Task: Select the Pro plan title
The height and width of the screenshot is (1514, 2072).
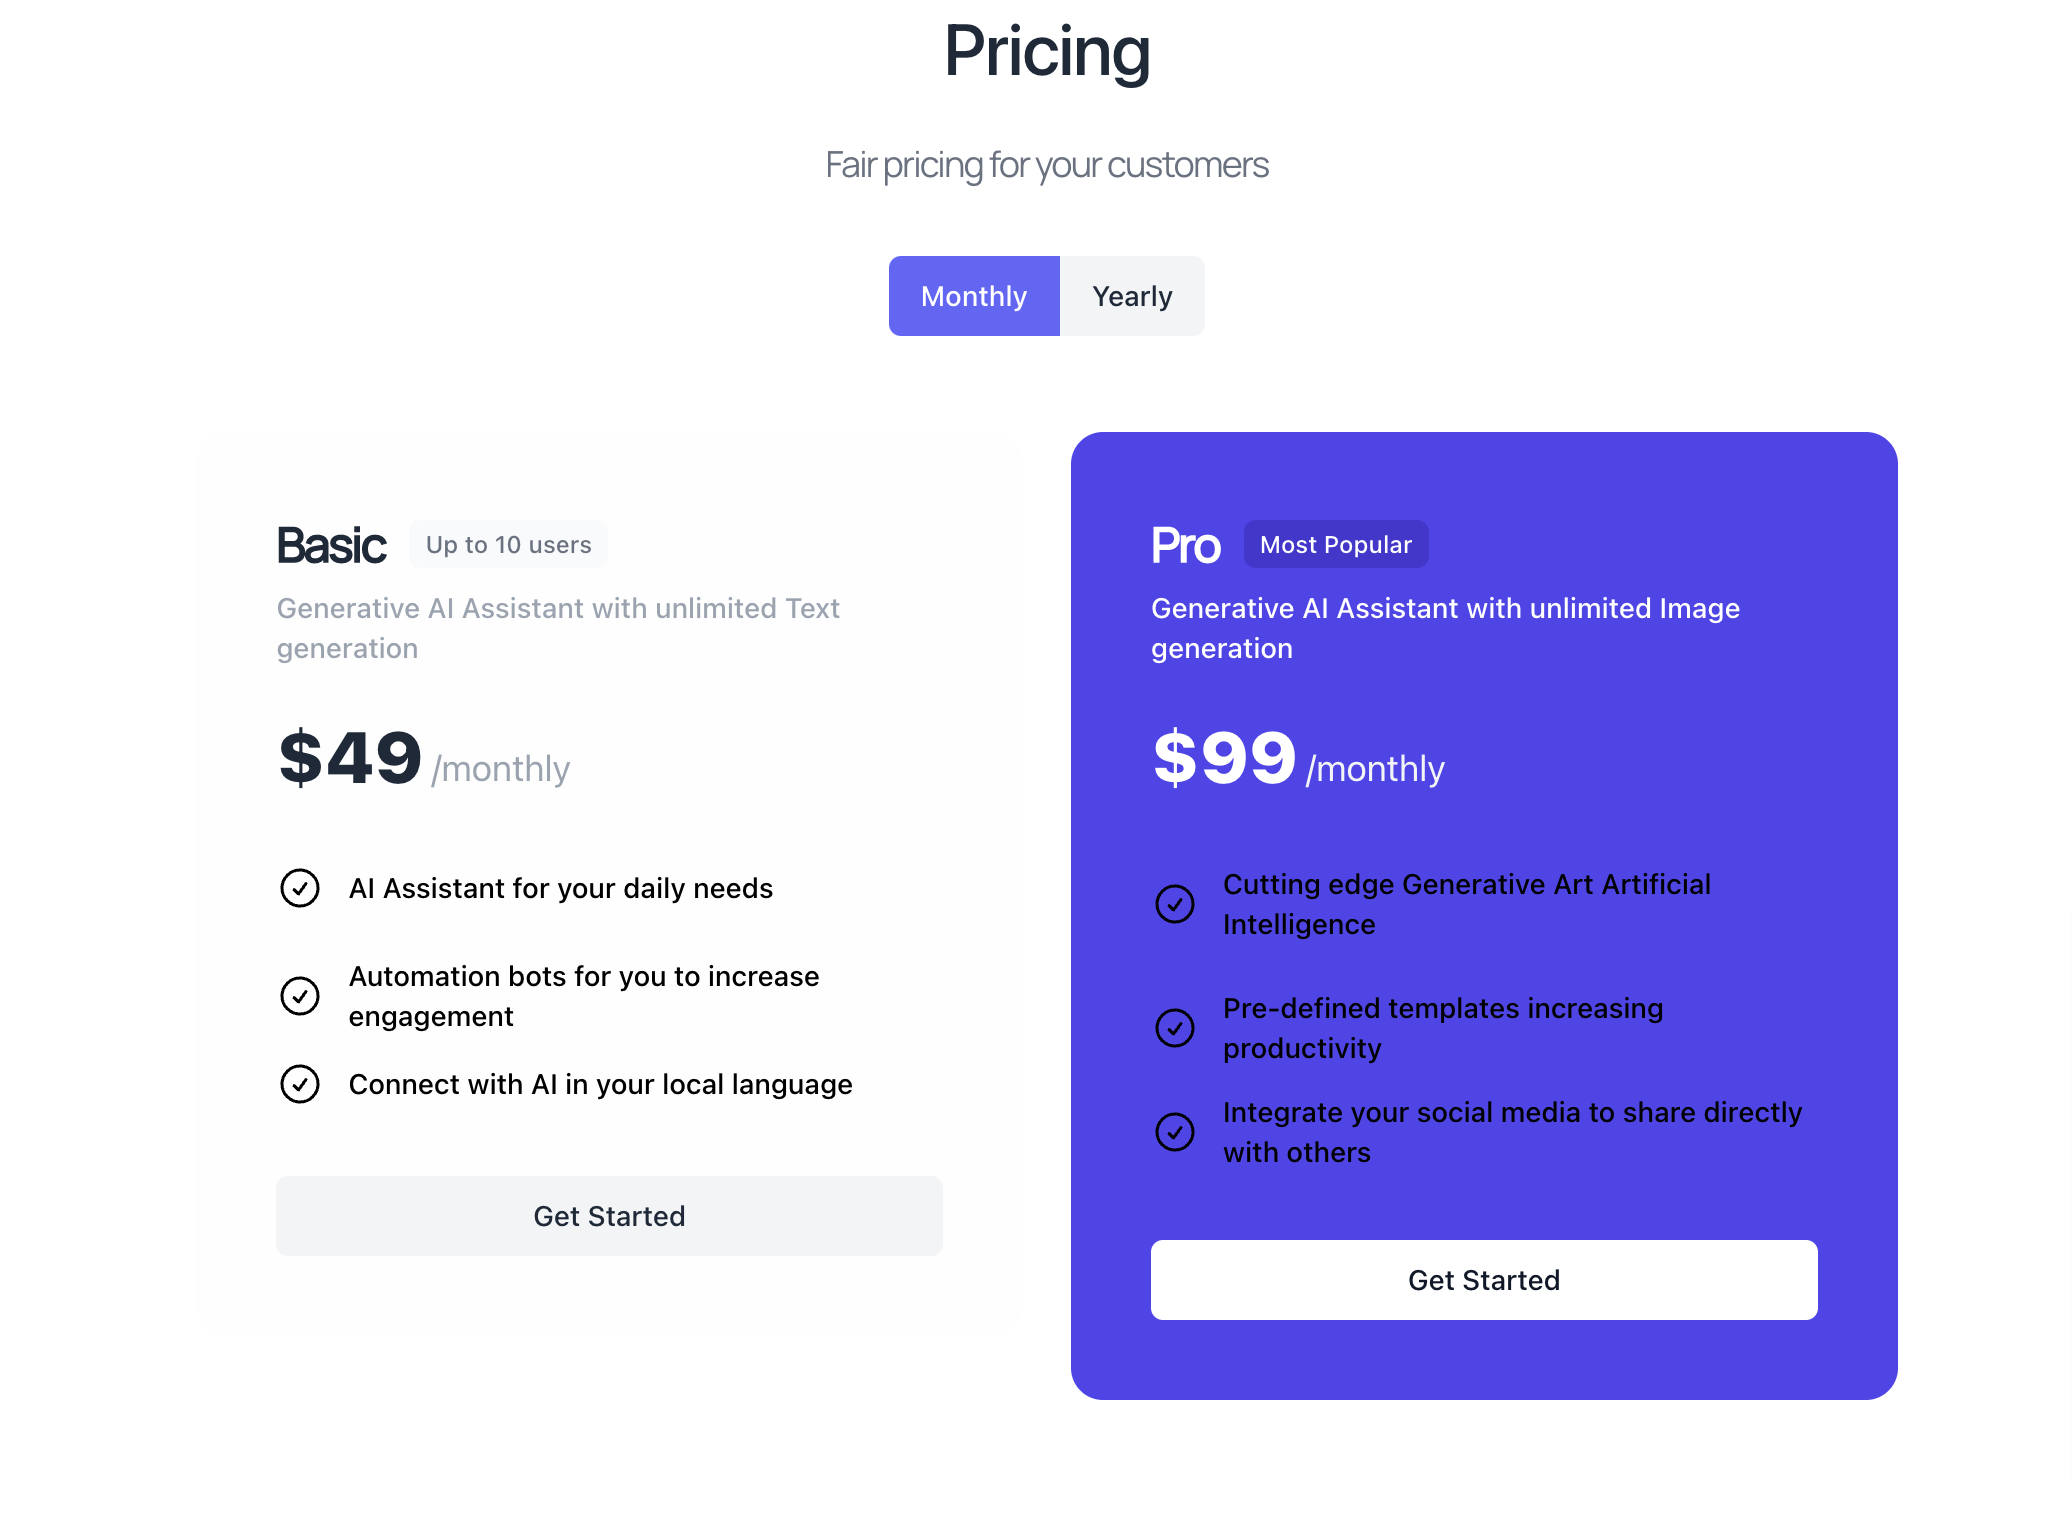Action: [x=1185, y=545]
